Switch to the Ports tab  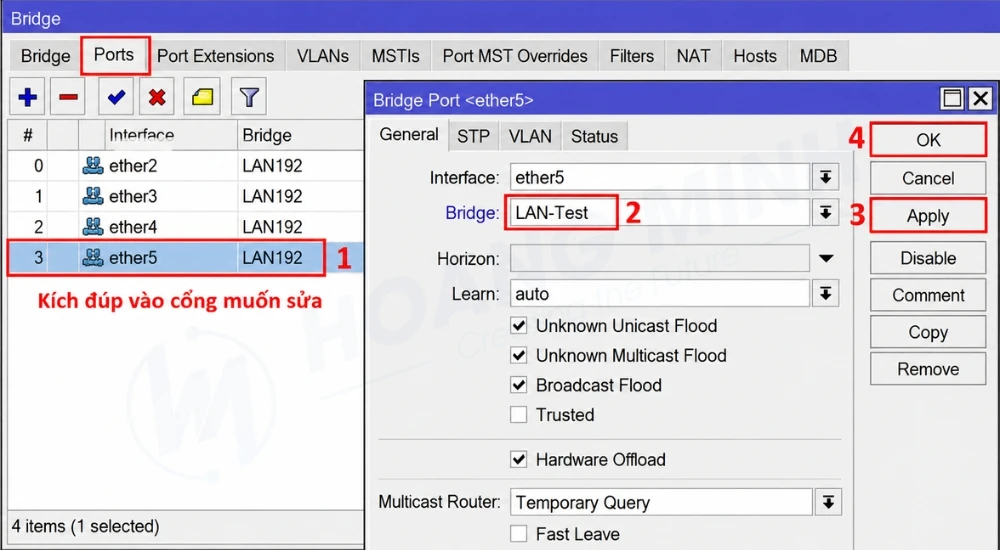(114, 55)
